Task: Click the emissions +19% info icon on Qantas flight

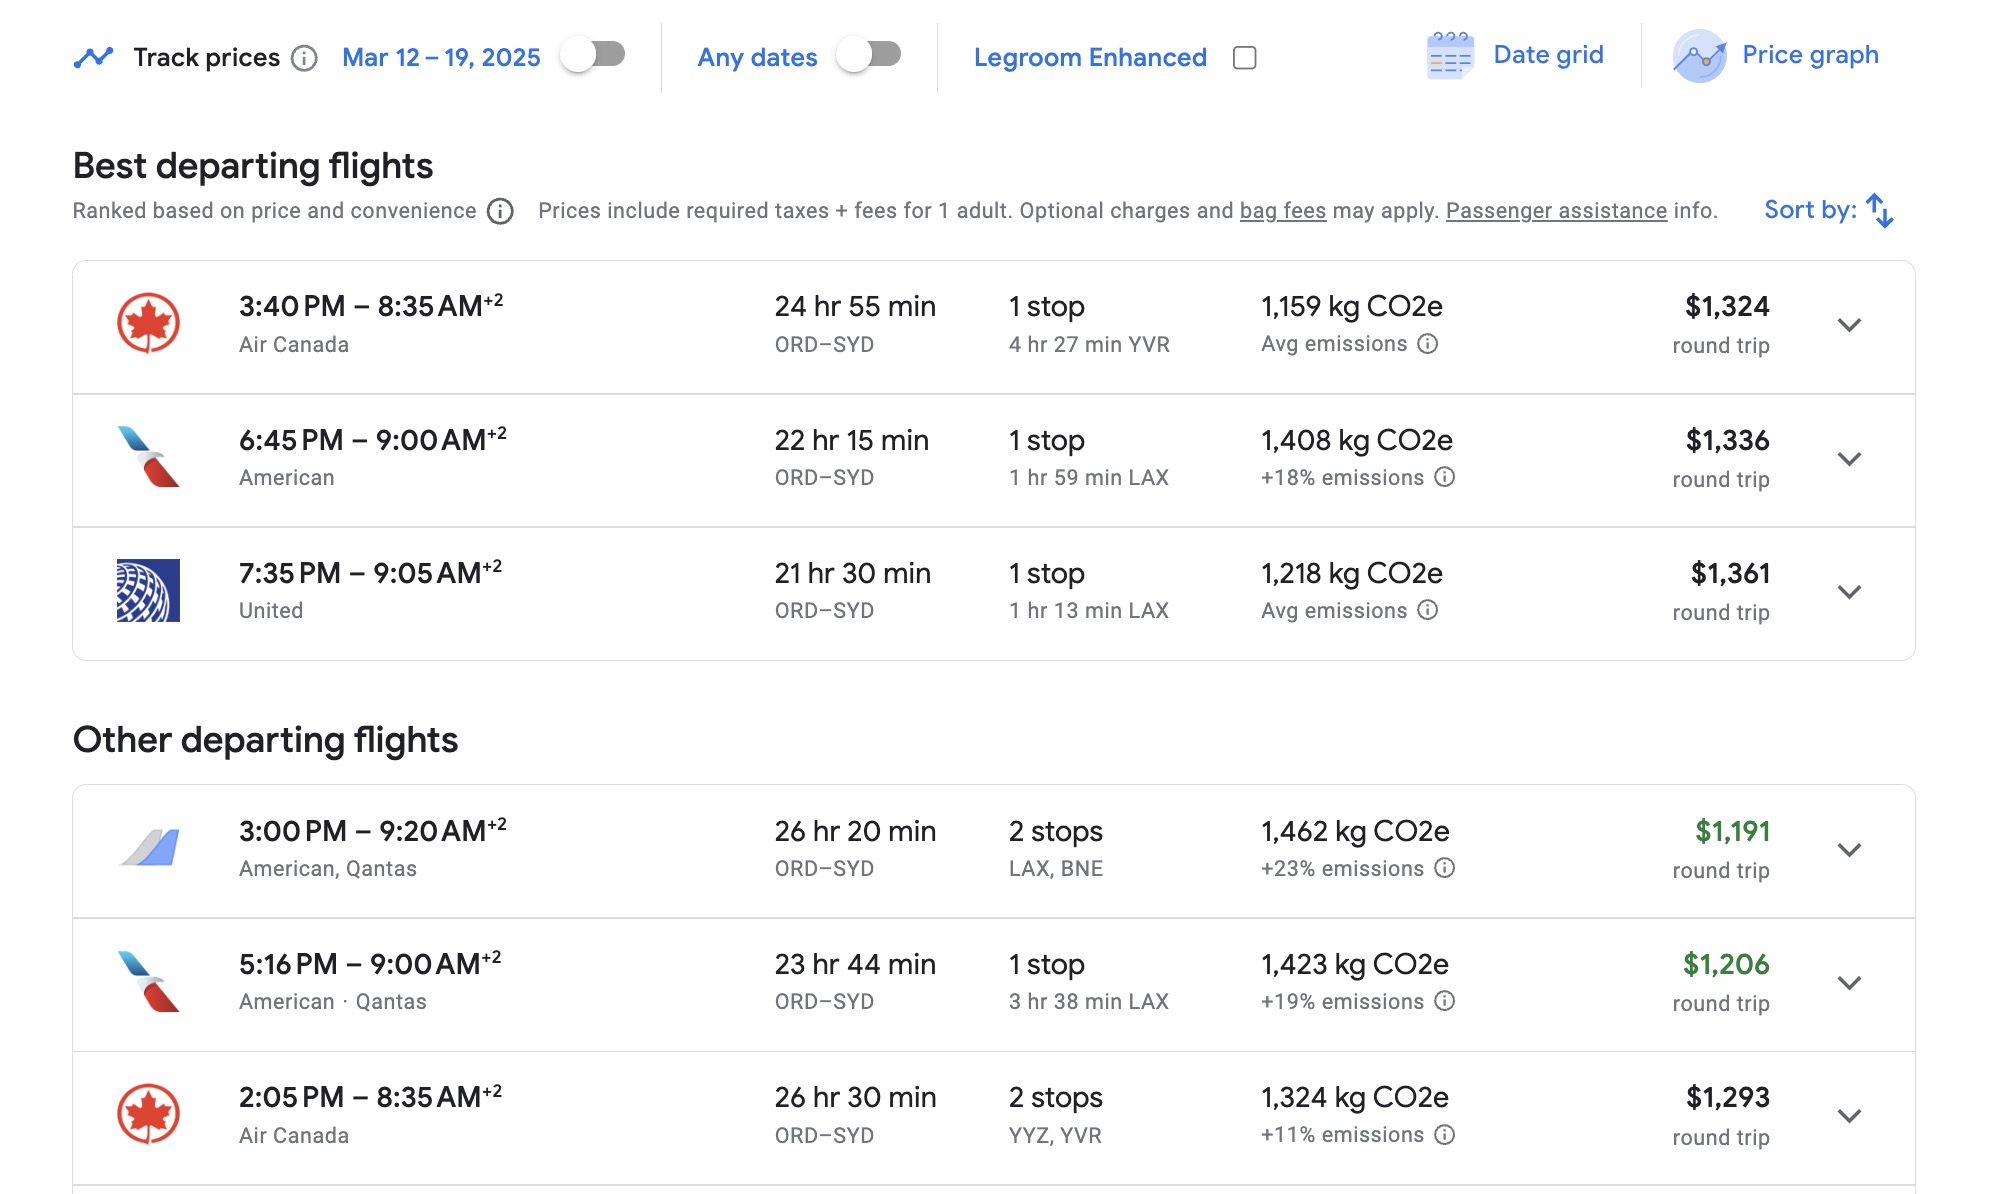Action: tap(1444, 1001)
